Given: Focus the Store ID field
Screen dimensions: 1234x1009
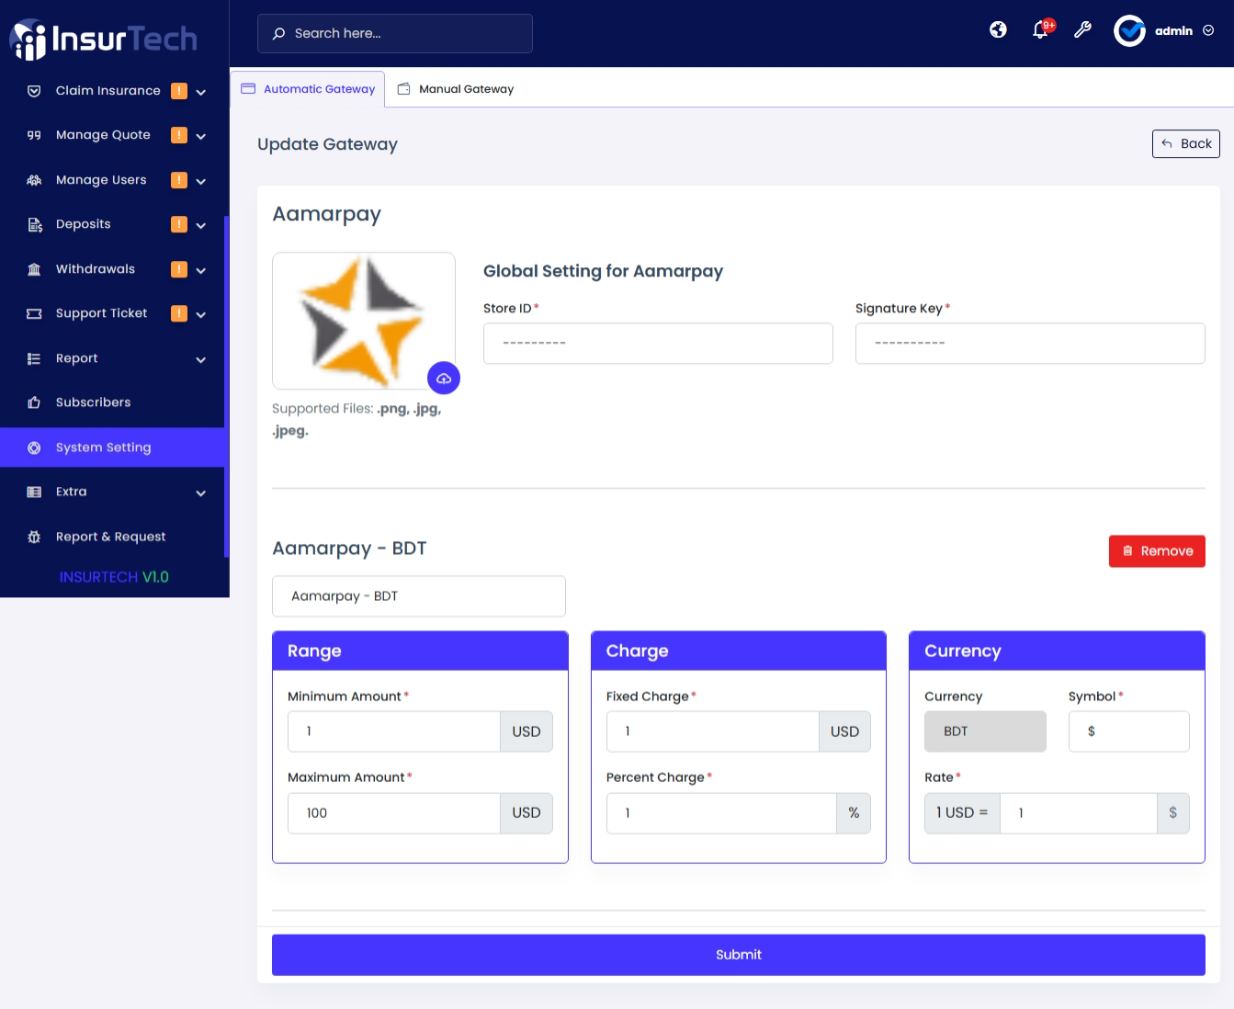Looking at the screenshot, I should pos(658,343).
